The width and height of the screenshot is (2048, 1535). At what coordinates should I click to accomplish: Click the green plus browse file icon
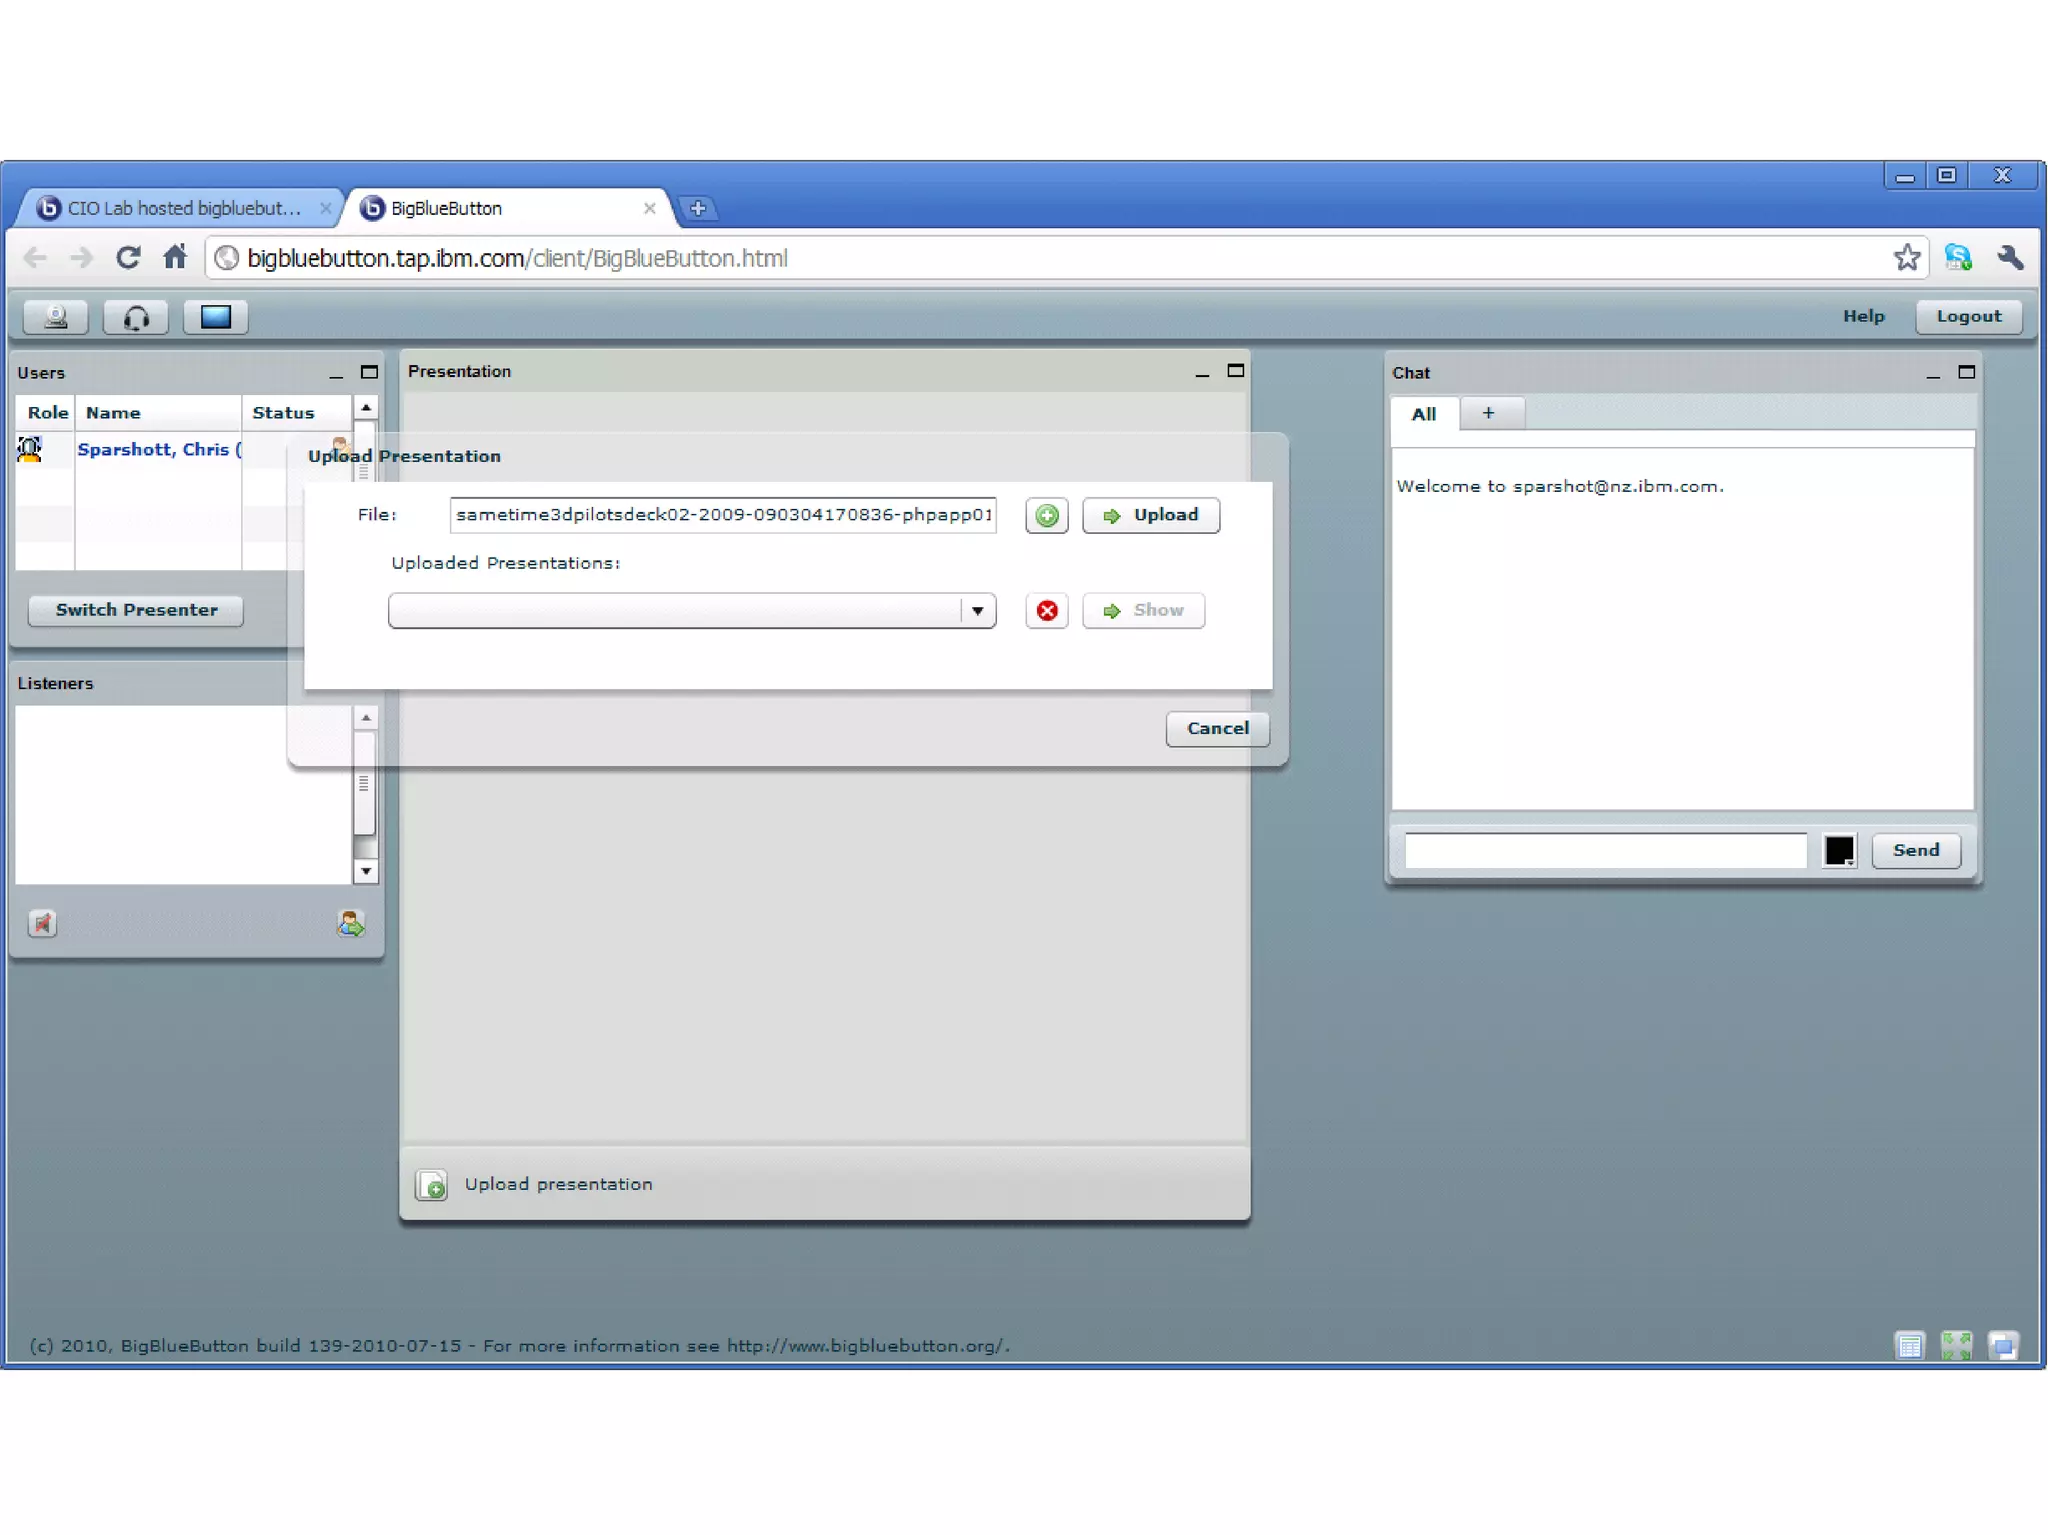(x=1046, y=515)
